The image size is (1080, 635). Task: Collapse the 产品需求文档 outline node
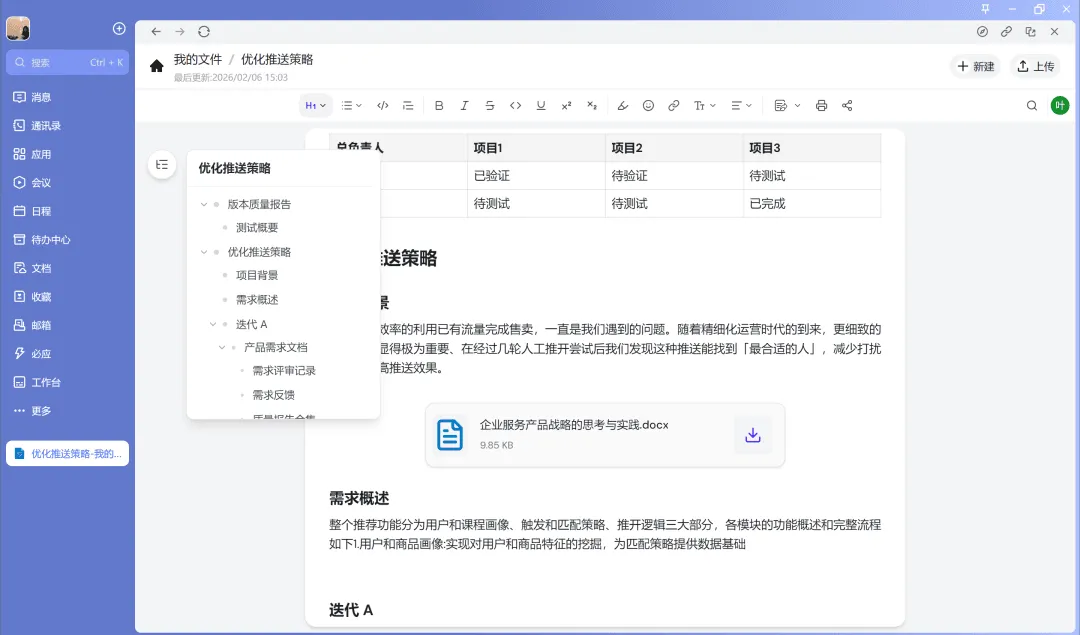click(x=222, y=348)
